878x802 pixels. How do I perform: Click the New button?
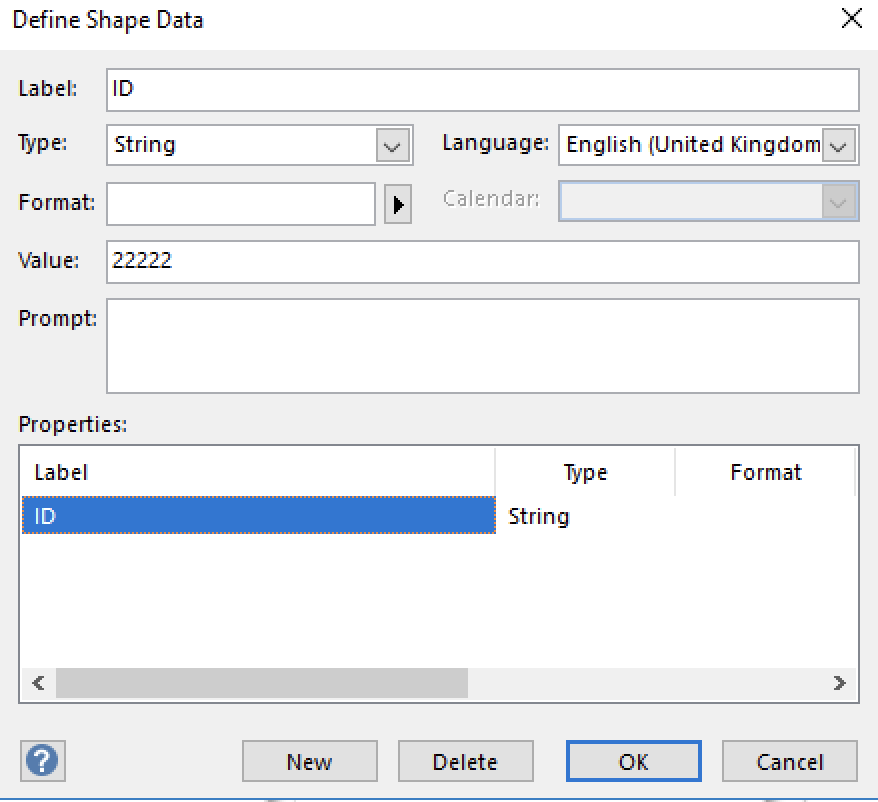pyautogui.click(x=310, y=761)
